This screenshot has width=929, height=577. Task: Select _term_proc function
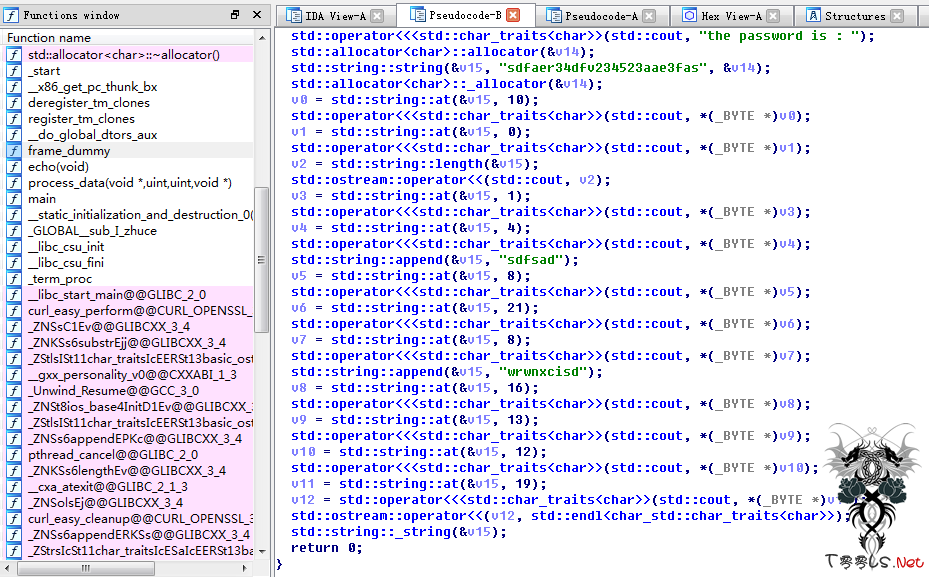(129, 278)
